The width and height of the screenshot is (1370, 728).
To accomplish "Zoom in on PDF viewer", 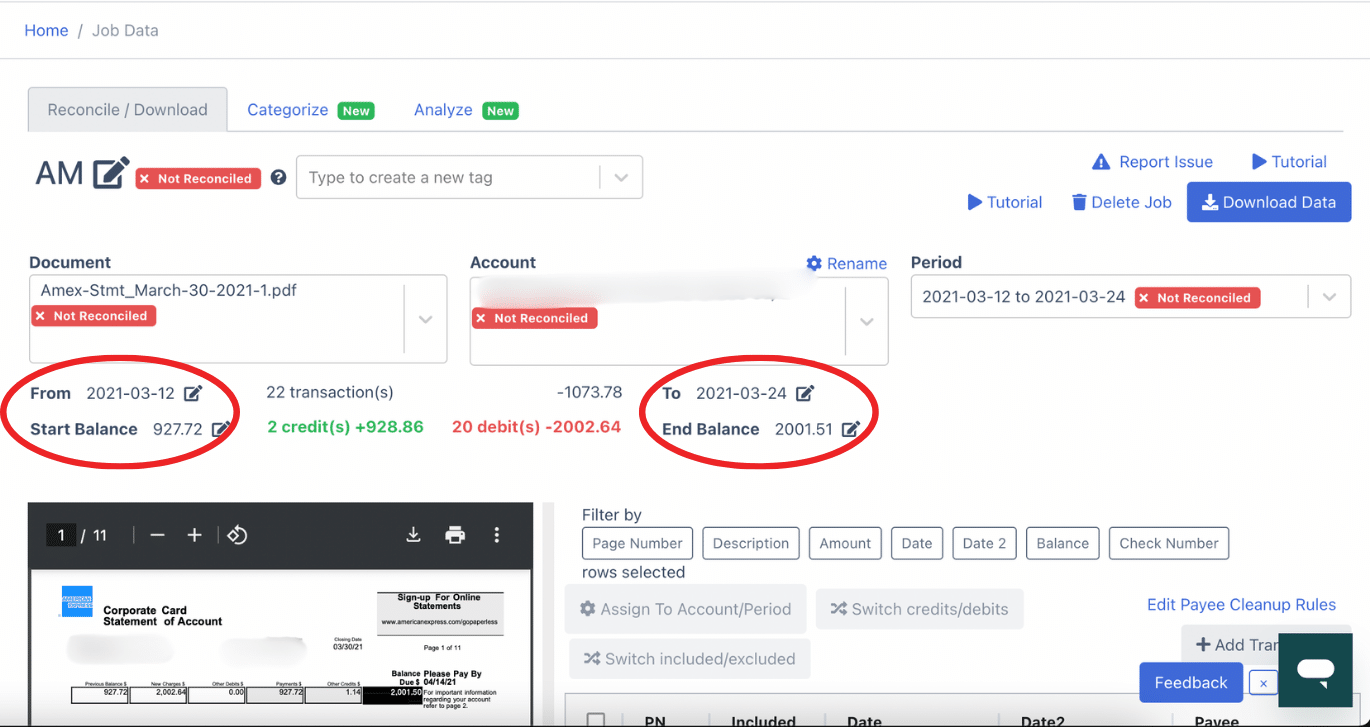I will pos(194,535).
